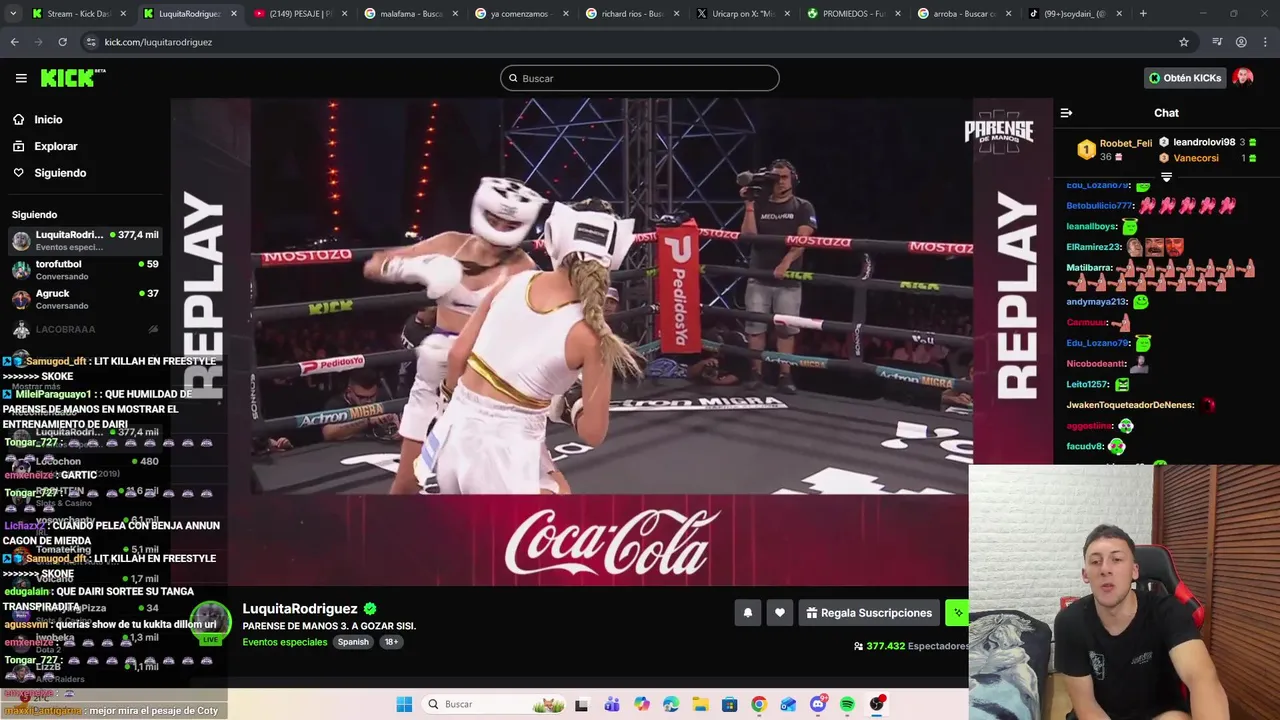Click Vanecorsi in gift leaderboard
Image resolution: width=1280 pixels, height=720 pixels.
coord(1207,158)
